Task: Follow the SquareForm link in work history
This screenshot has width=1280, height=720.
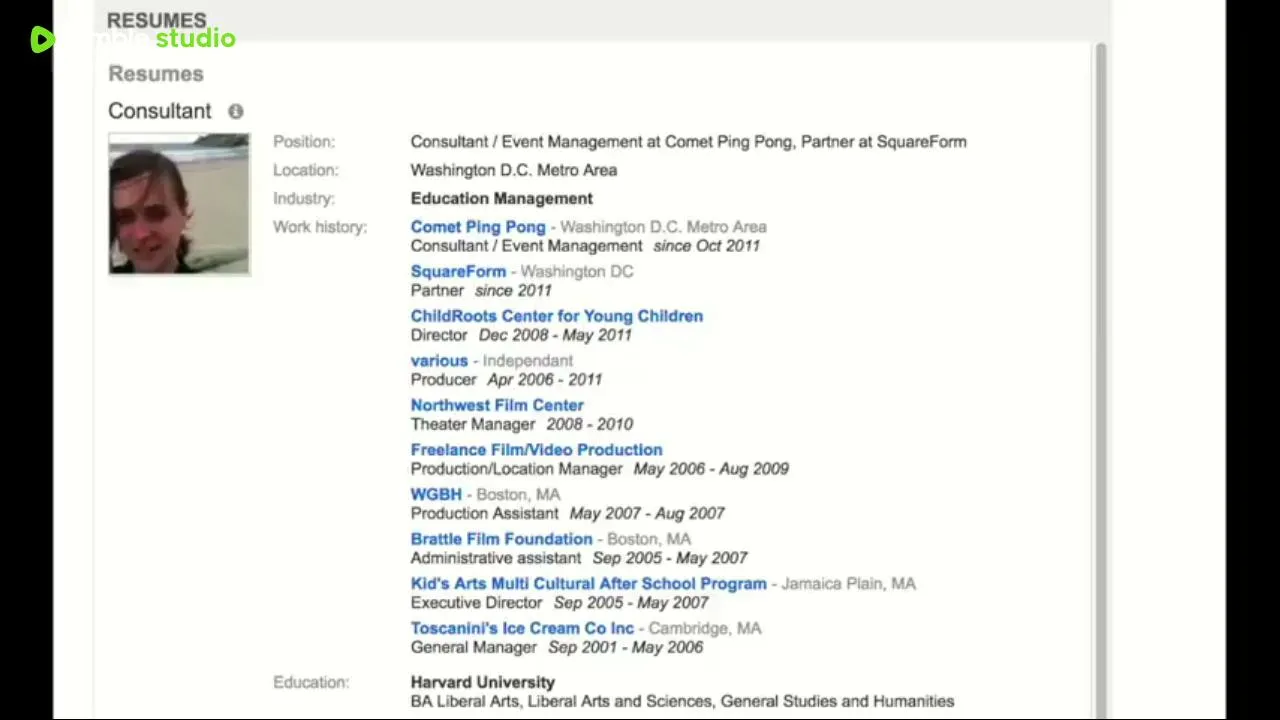Action: click(458, 271)
